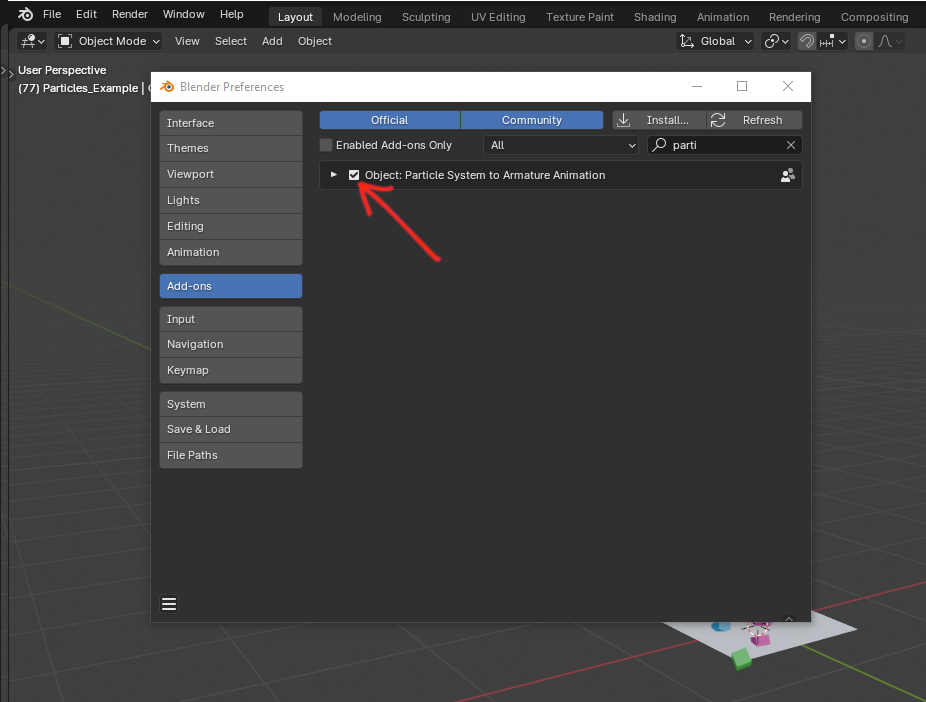Open the Preferences hamburger menu icon
This screenshot has width=926, height=702.
pyautogui.click(x=169, y=604)
